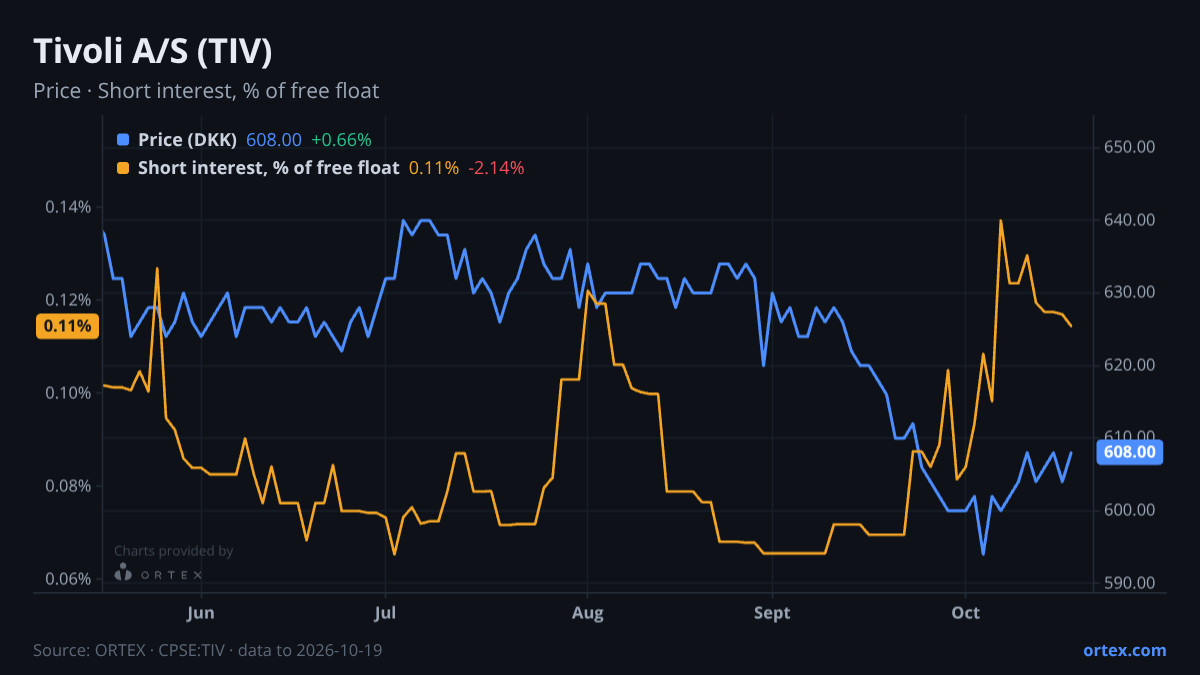Click the 0.12% left axis label

click(x=68, y=300)
